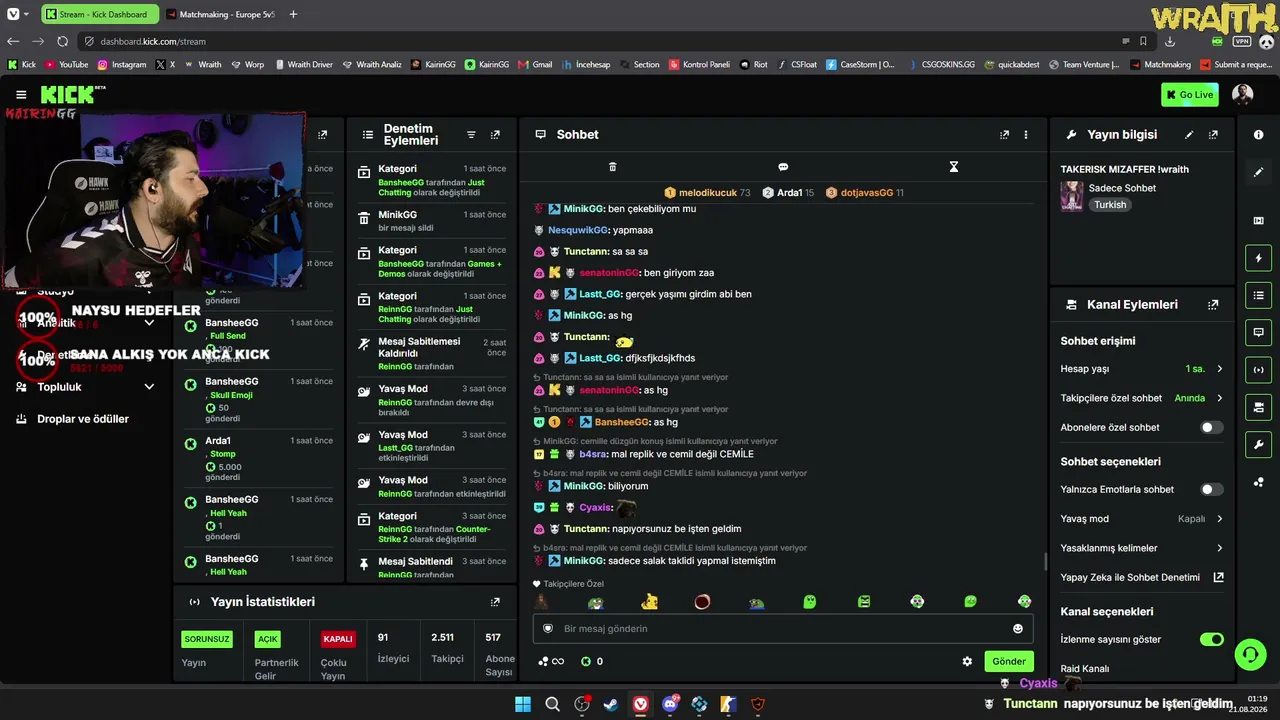1280x720 pixels.
Task: Toggle Abonelere özel sohbet switch
Action: click(x=1211, y=427)
